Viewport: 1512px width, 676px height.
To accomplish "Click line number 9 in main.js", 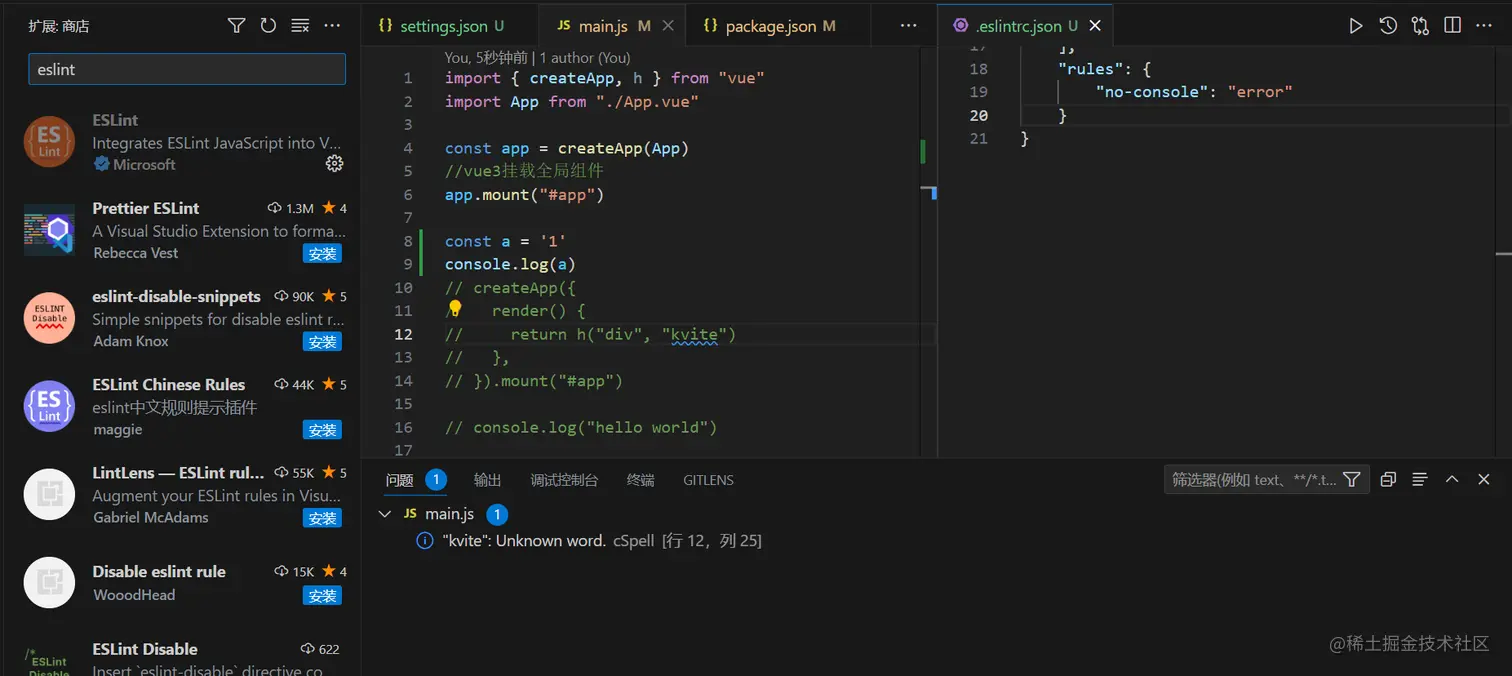I will (x=407, y=264).
